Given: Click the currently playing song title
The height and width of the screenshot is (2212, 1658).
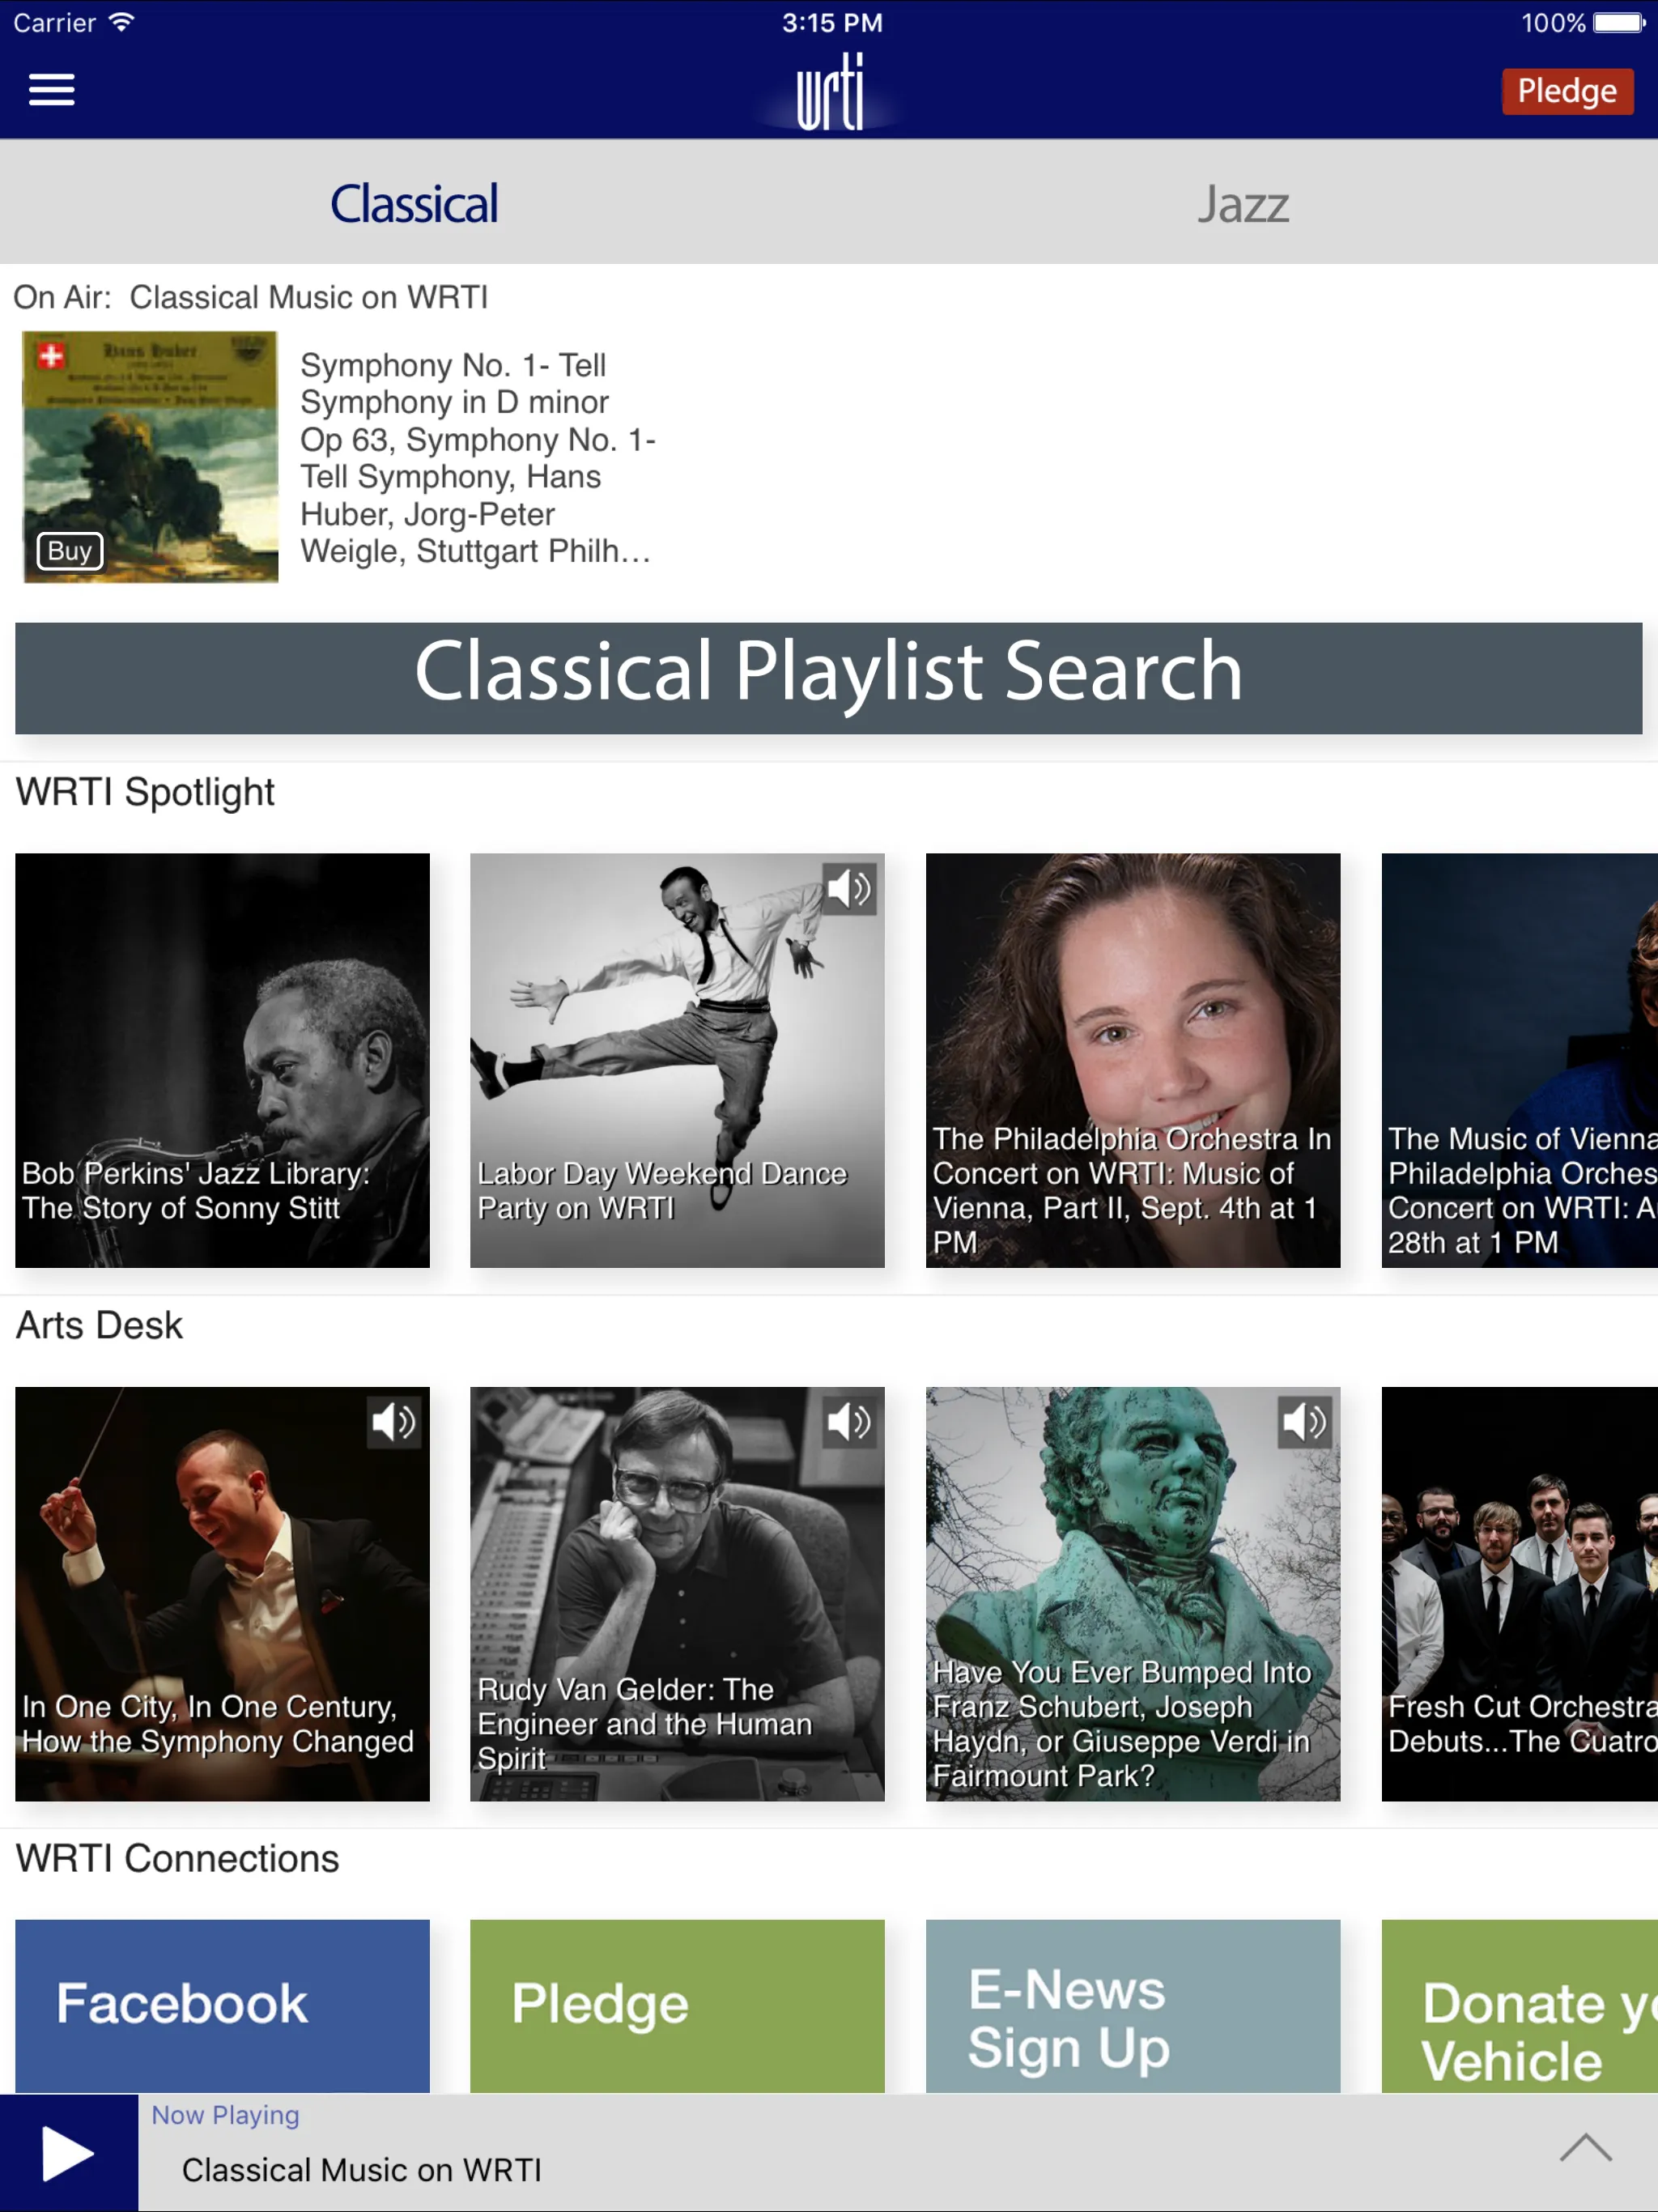Looking at the screenshot, I should (362, 2170).
